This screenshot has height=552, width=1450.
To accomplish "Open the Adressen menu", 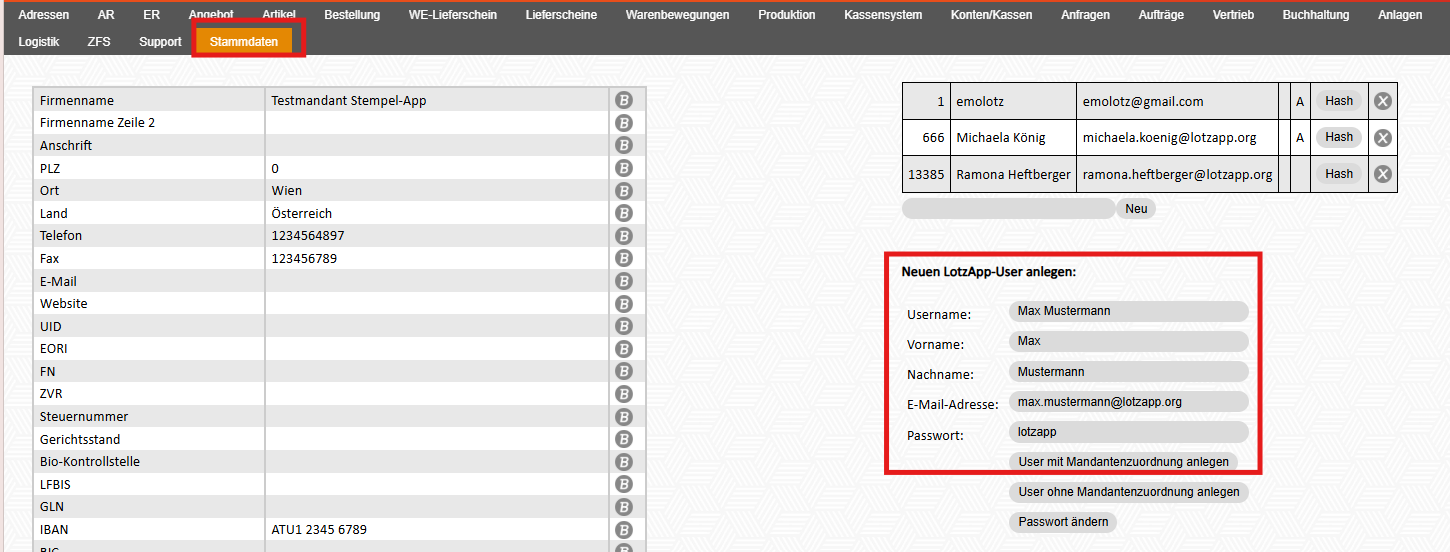I will point(44,15).
